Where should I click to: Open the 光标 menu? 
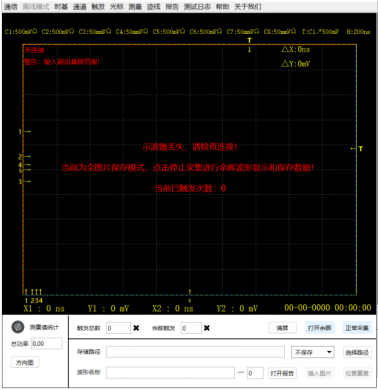coord(117,7)
